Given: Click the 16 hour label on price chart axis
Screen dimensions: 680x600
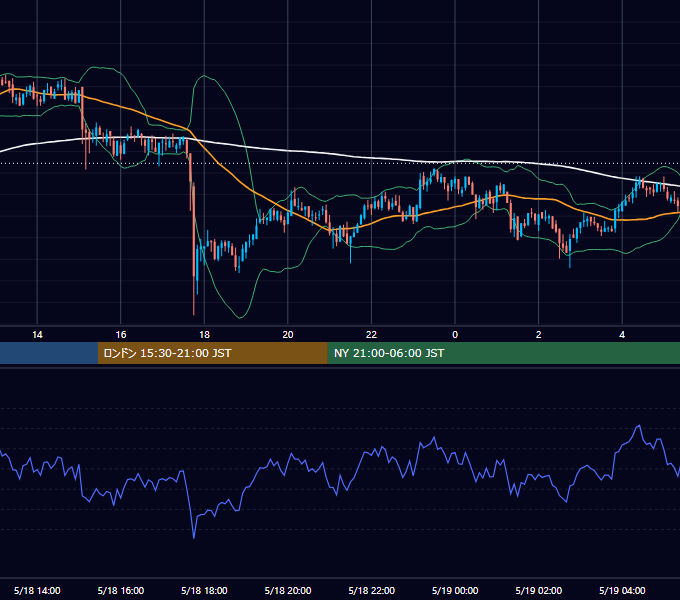Looking at the screenshot, I should pos(121,335).
